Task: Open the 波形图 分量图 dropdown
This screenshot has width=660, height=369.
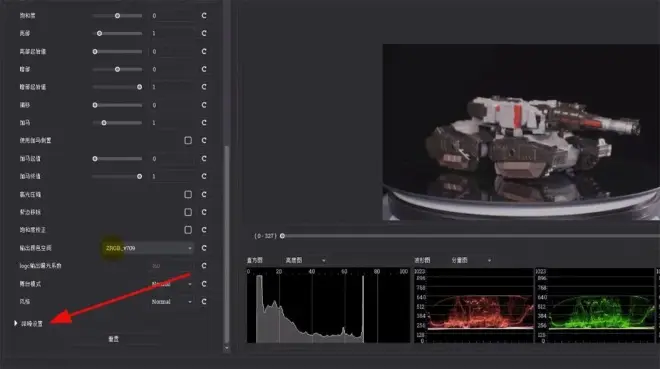Action: (x=471, y=260)
